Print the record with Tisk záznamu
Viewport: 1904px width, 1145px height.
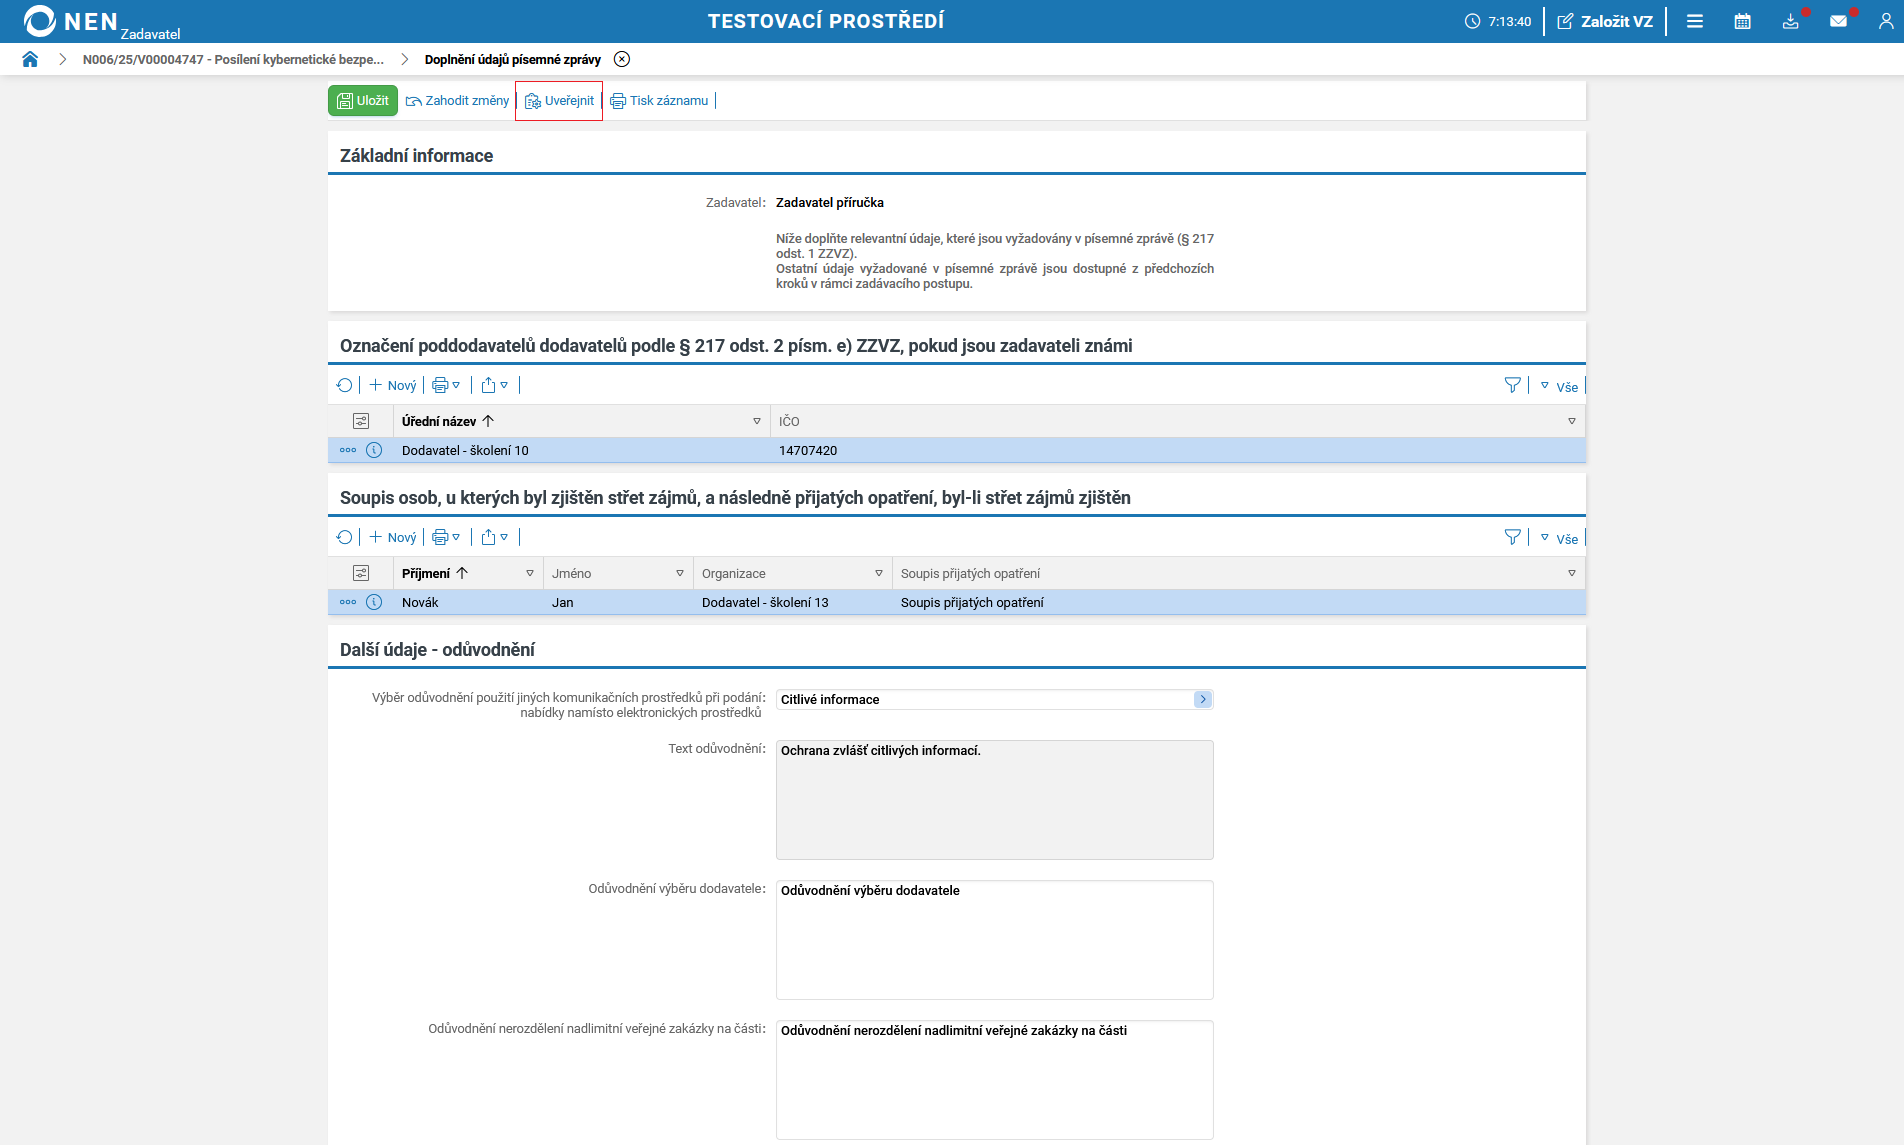(659, 100)
